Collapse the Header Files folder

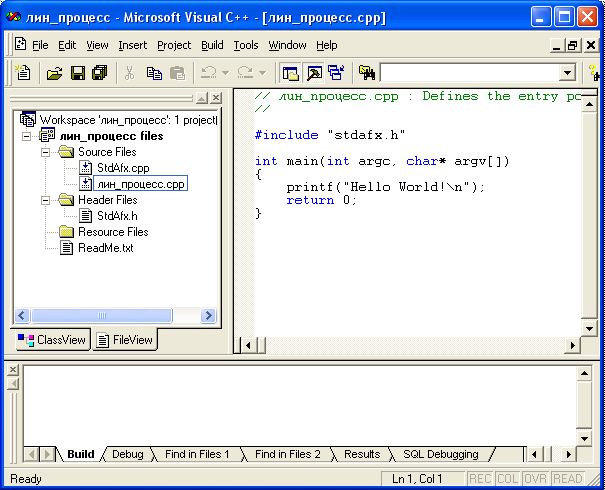[46, 200]
